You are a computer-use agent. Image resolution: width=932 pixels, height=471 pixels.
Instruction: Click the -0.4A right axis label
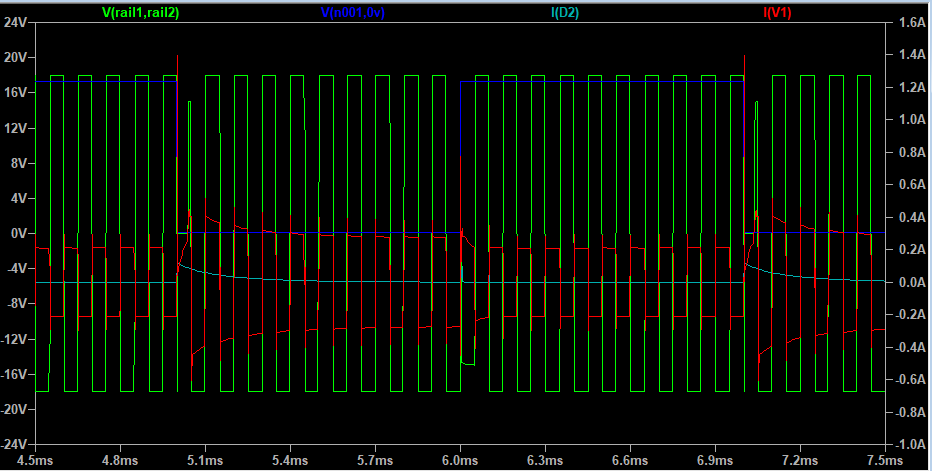(911, 347)
